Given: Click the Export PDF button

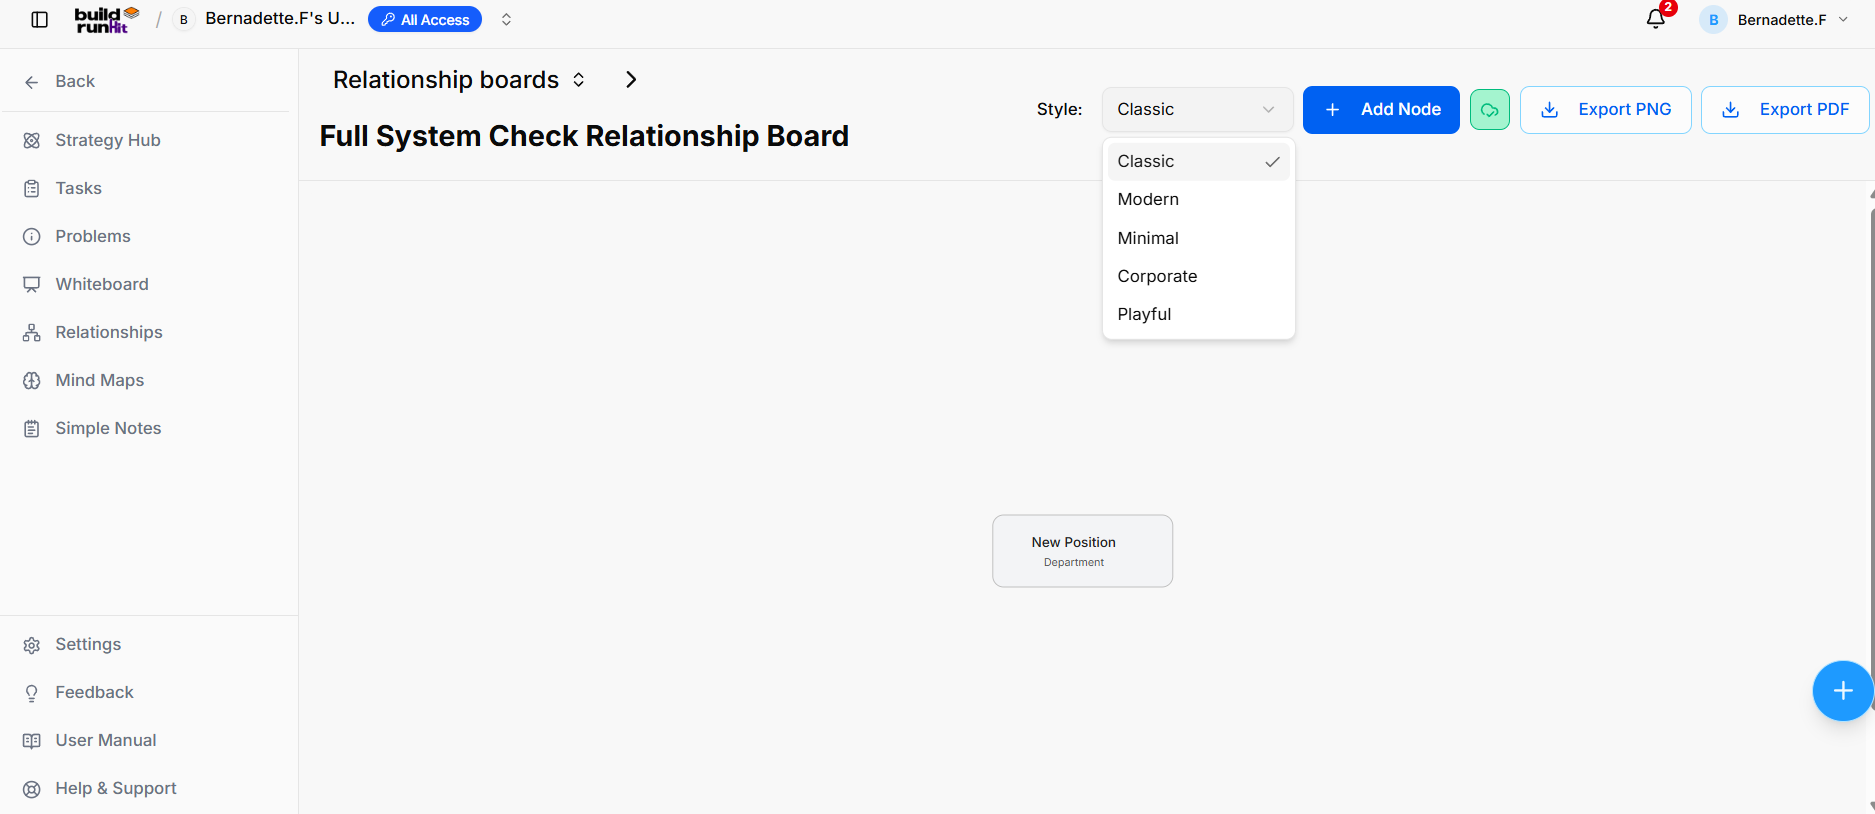Looking at the screenshot, I should (x=1785, y=110).
